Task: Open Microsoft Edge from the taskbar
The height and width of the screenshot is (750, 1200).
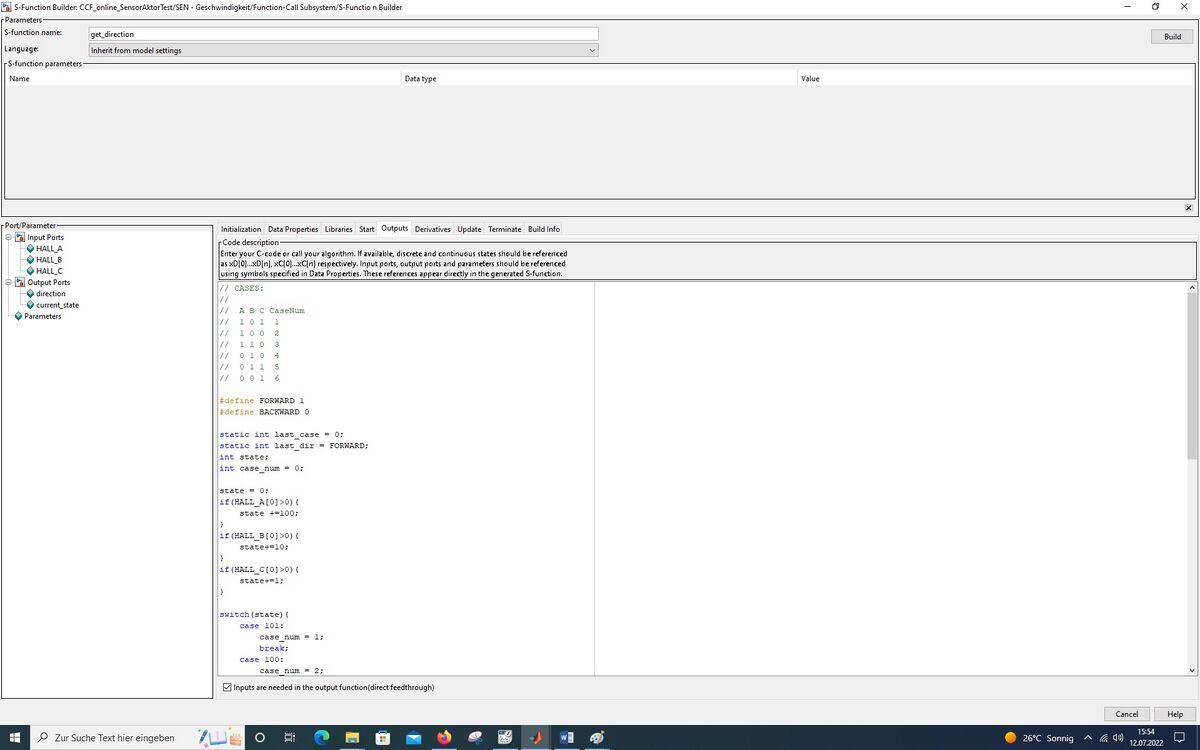Action: coord(321,738)
